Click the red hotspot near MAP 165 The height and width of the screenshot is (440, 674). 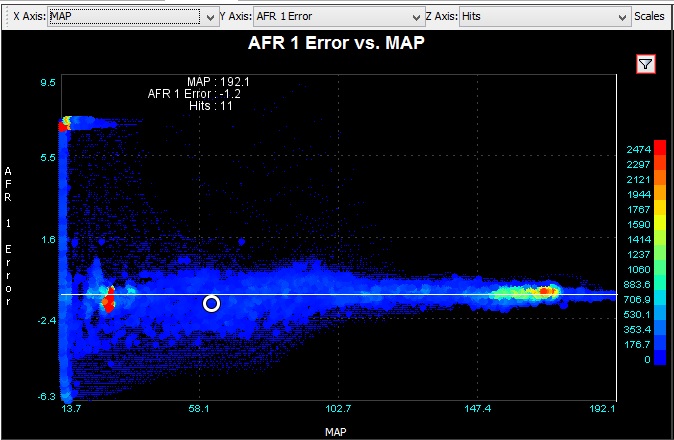coord(545,291)
